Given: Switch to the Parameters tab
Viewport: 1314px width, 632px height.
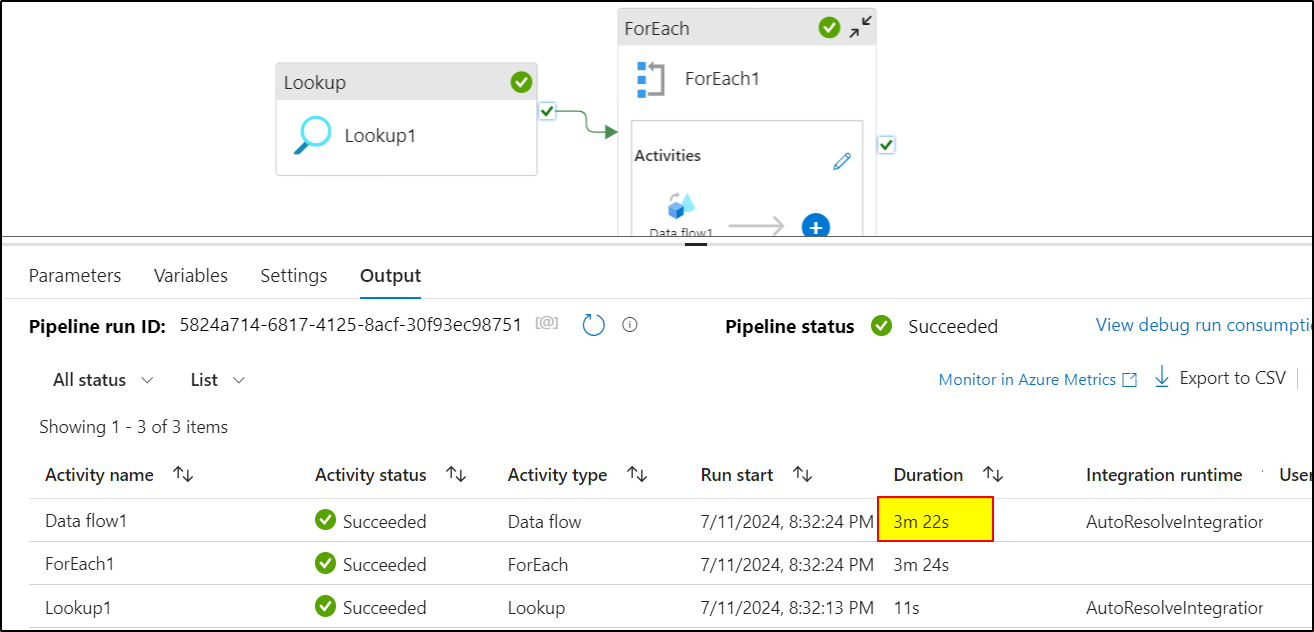Looking at the screenshot, I should [x=75, y=276].
